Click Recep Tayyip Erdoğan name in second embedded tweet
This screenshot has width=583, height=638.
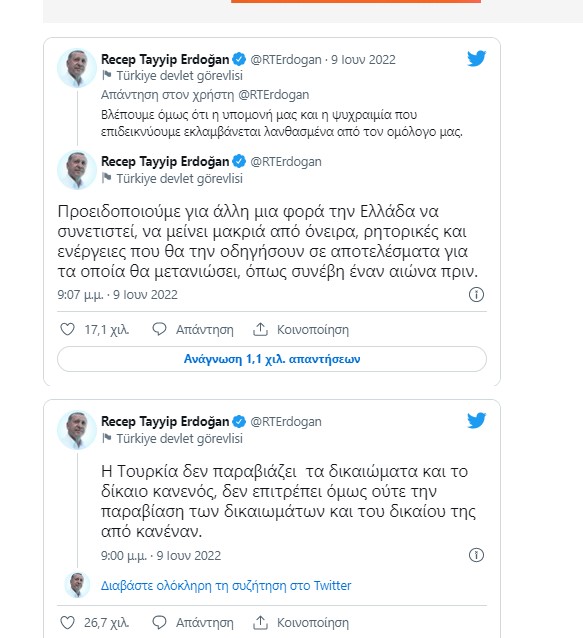165,422
